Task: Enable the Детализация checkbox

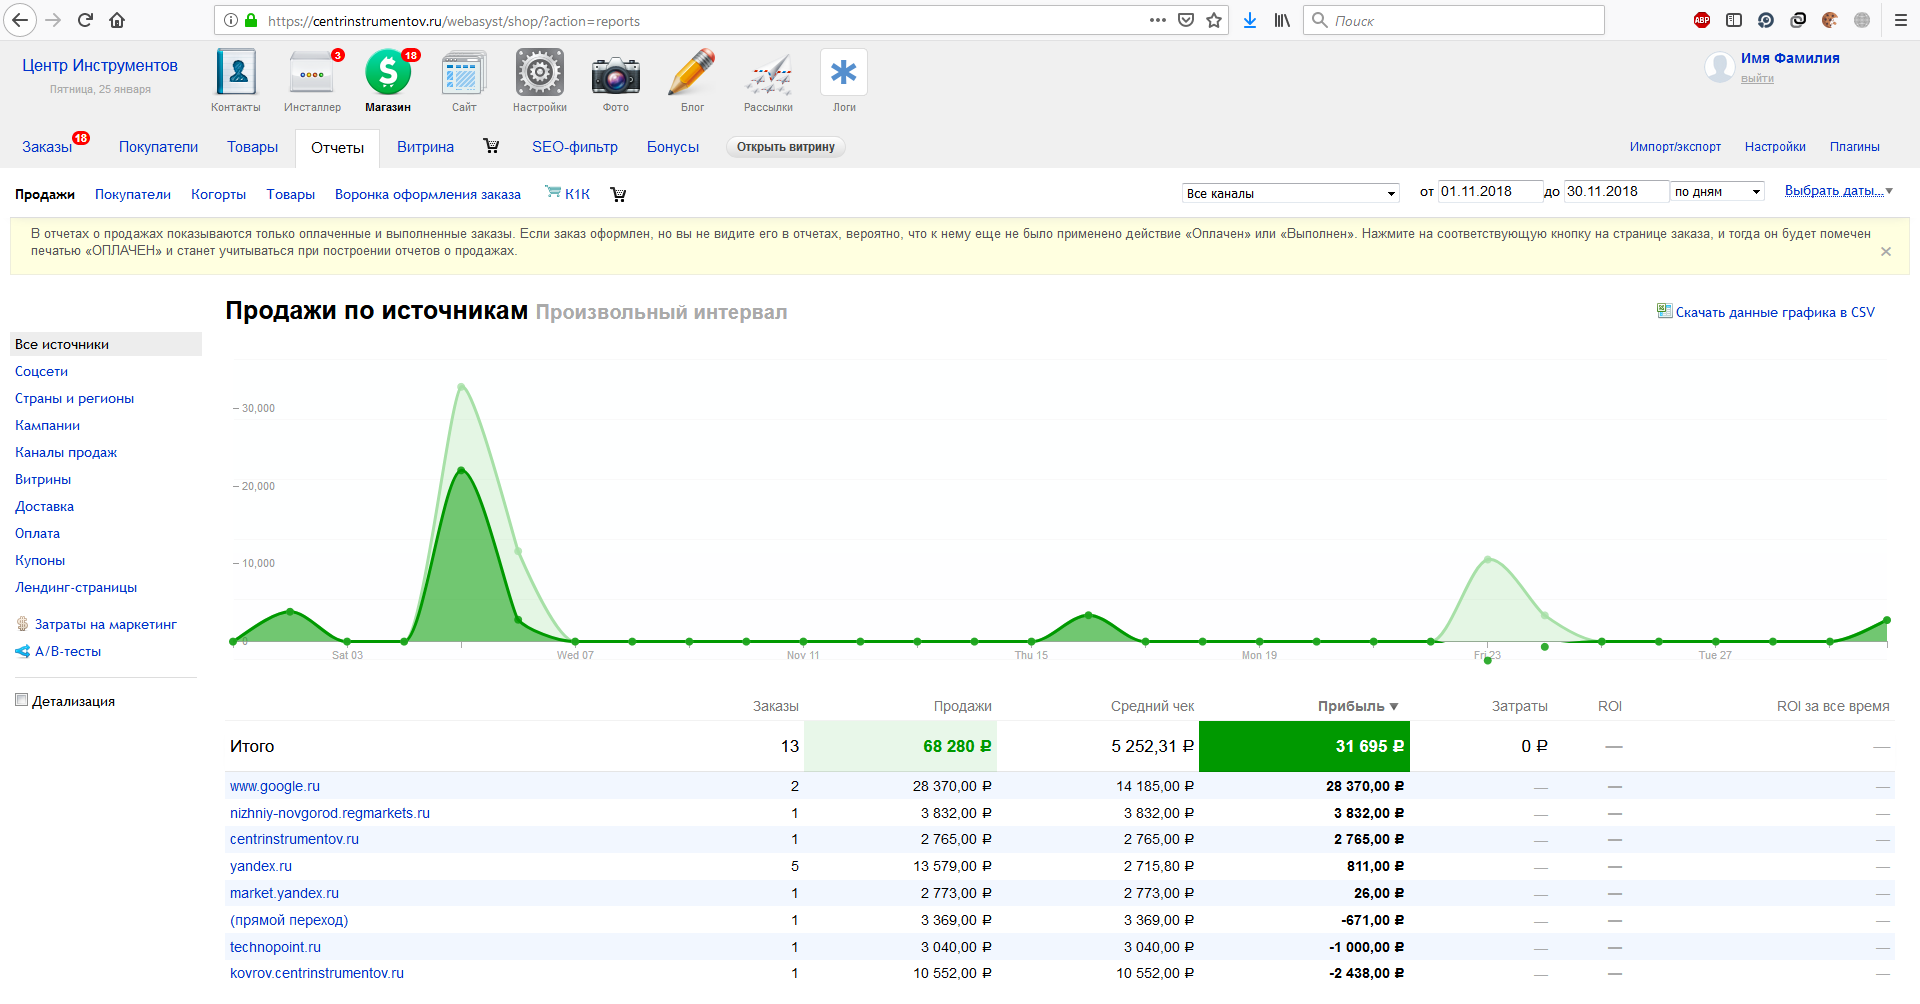Action: click(x=21, y=700)
